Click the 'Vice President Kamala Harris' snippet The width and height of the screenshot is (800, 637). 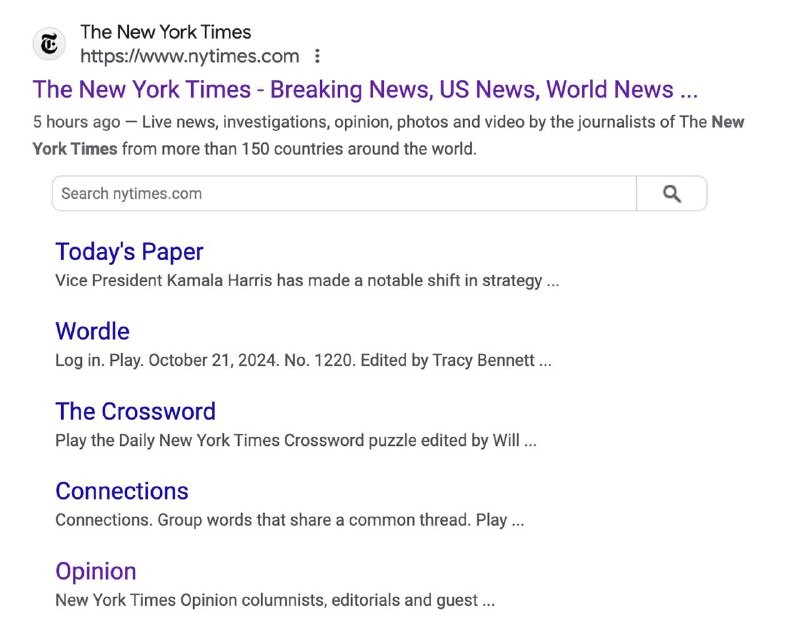pos(307,281)
